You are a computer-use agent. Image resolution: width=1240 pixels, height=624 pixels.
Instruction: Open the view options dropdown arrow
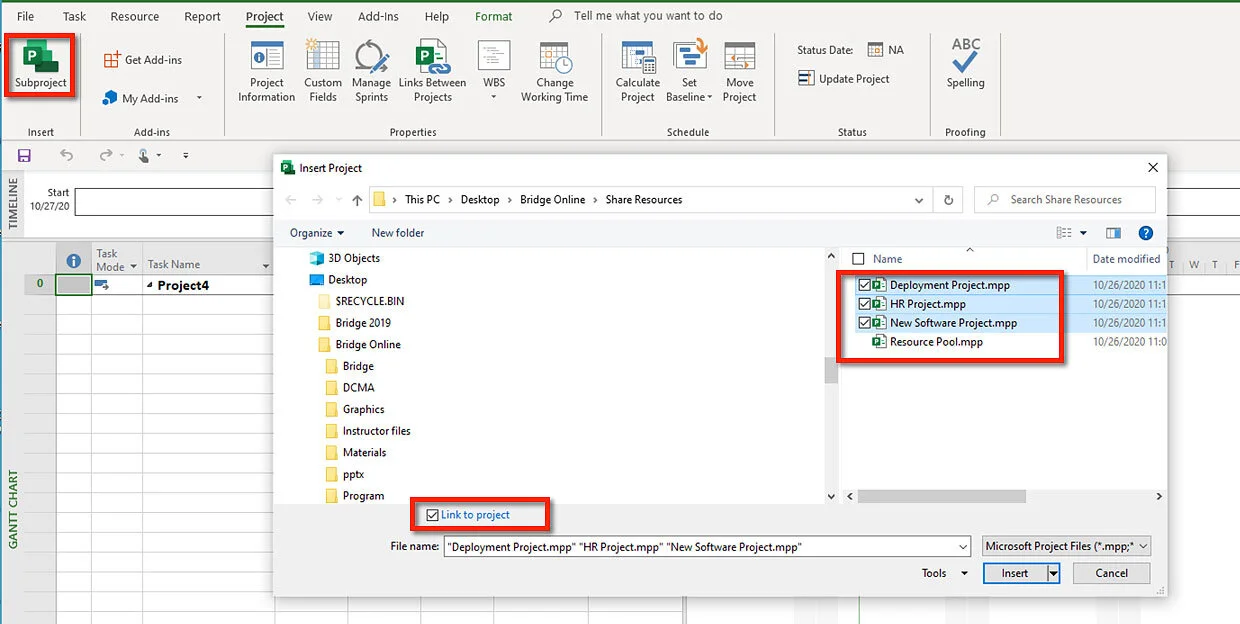[x=1084, y=233]
